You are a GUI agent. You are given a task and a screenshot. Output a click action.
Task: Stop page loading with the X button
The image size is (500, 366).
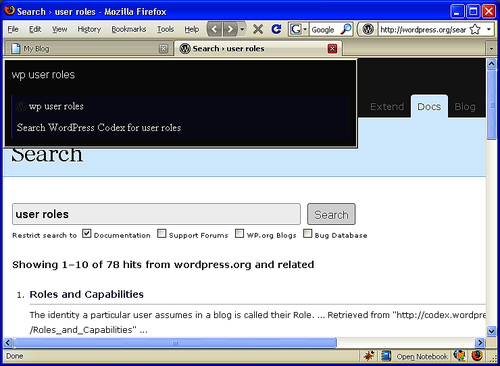[258, 29]
